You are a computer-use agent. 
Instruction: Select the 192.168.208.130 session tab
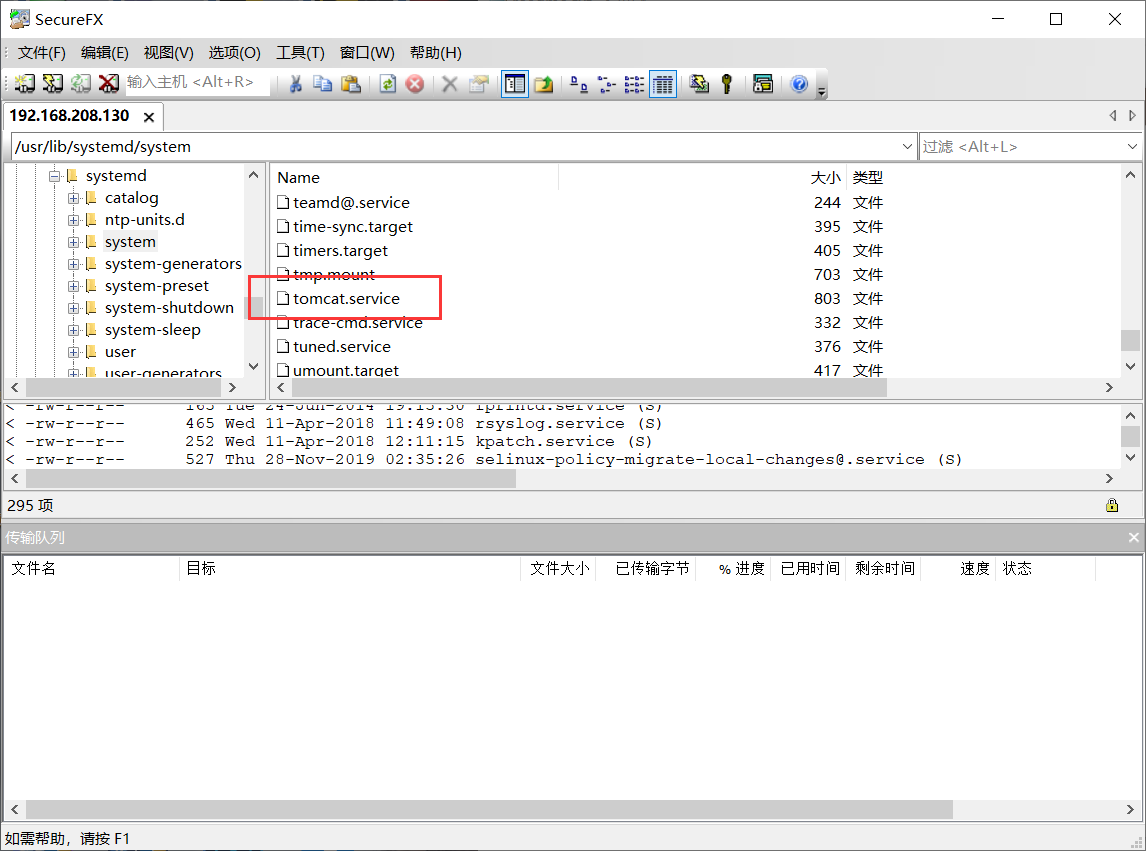[69, 116]
